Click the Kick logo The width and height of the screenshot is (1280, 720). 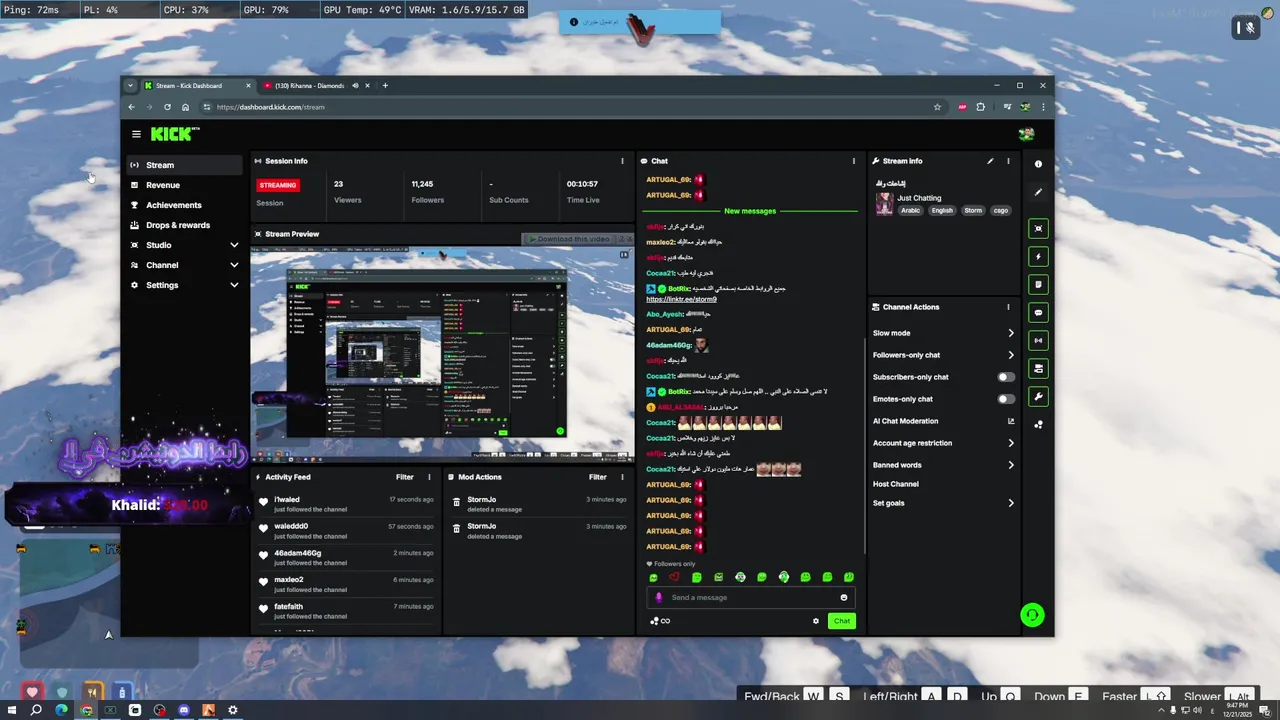[x=175, y=134]
